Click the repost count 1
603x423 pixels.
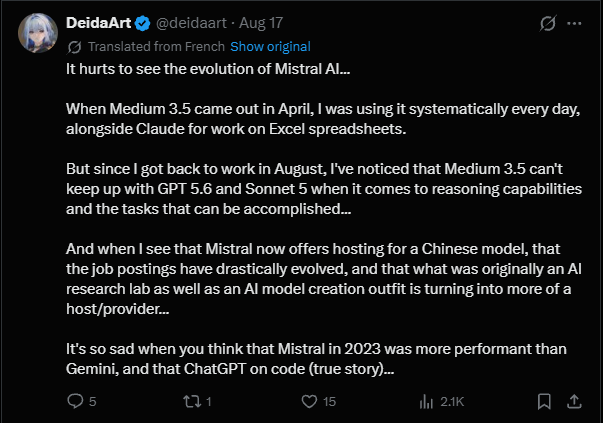208,401
